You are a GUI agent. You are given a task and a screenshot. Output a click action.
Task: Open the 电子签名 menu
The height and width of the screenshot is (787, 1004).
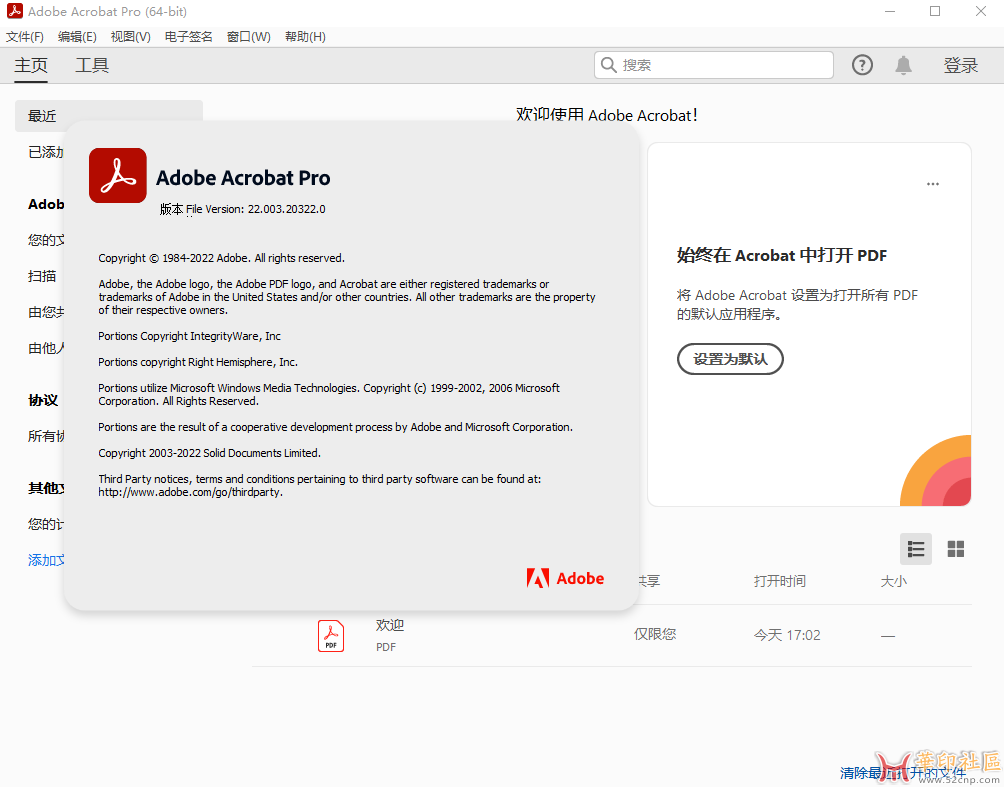188,37
